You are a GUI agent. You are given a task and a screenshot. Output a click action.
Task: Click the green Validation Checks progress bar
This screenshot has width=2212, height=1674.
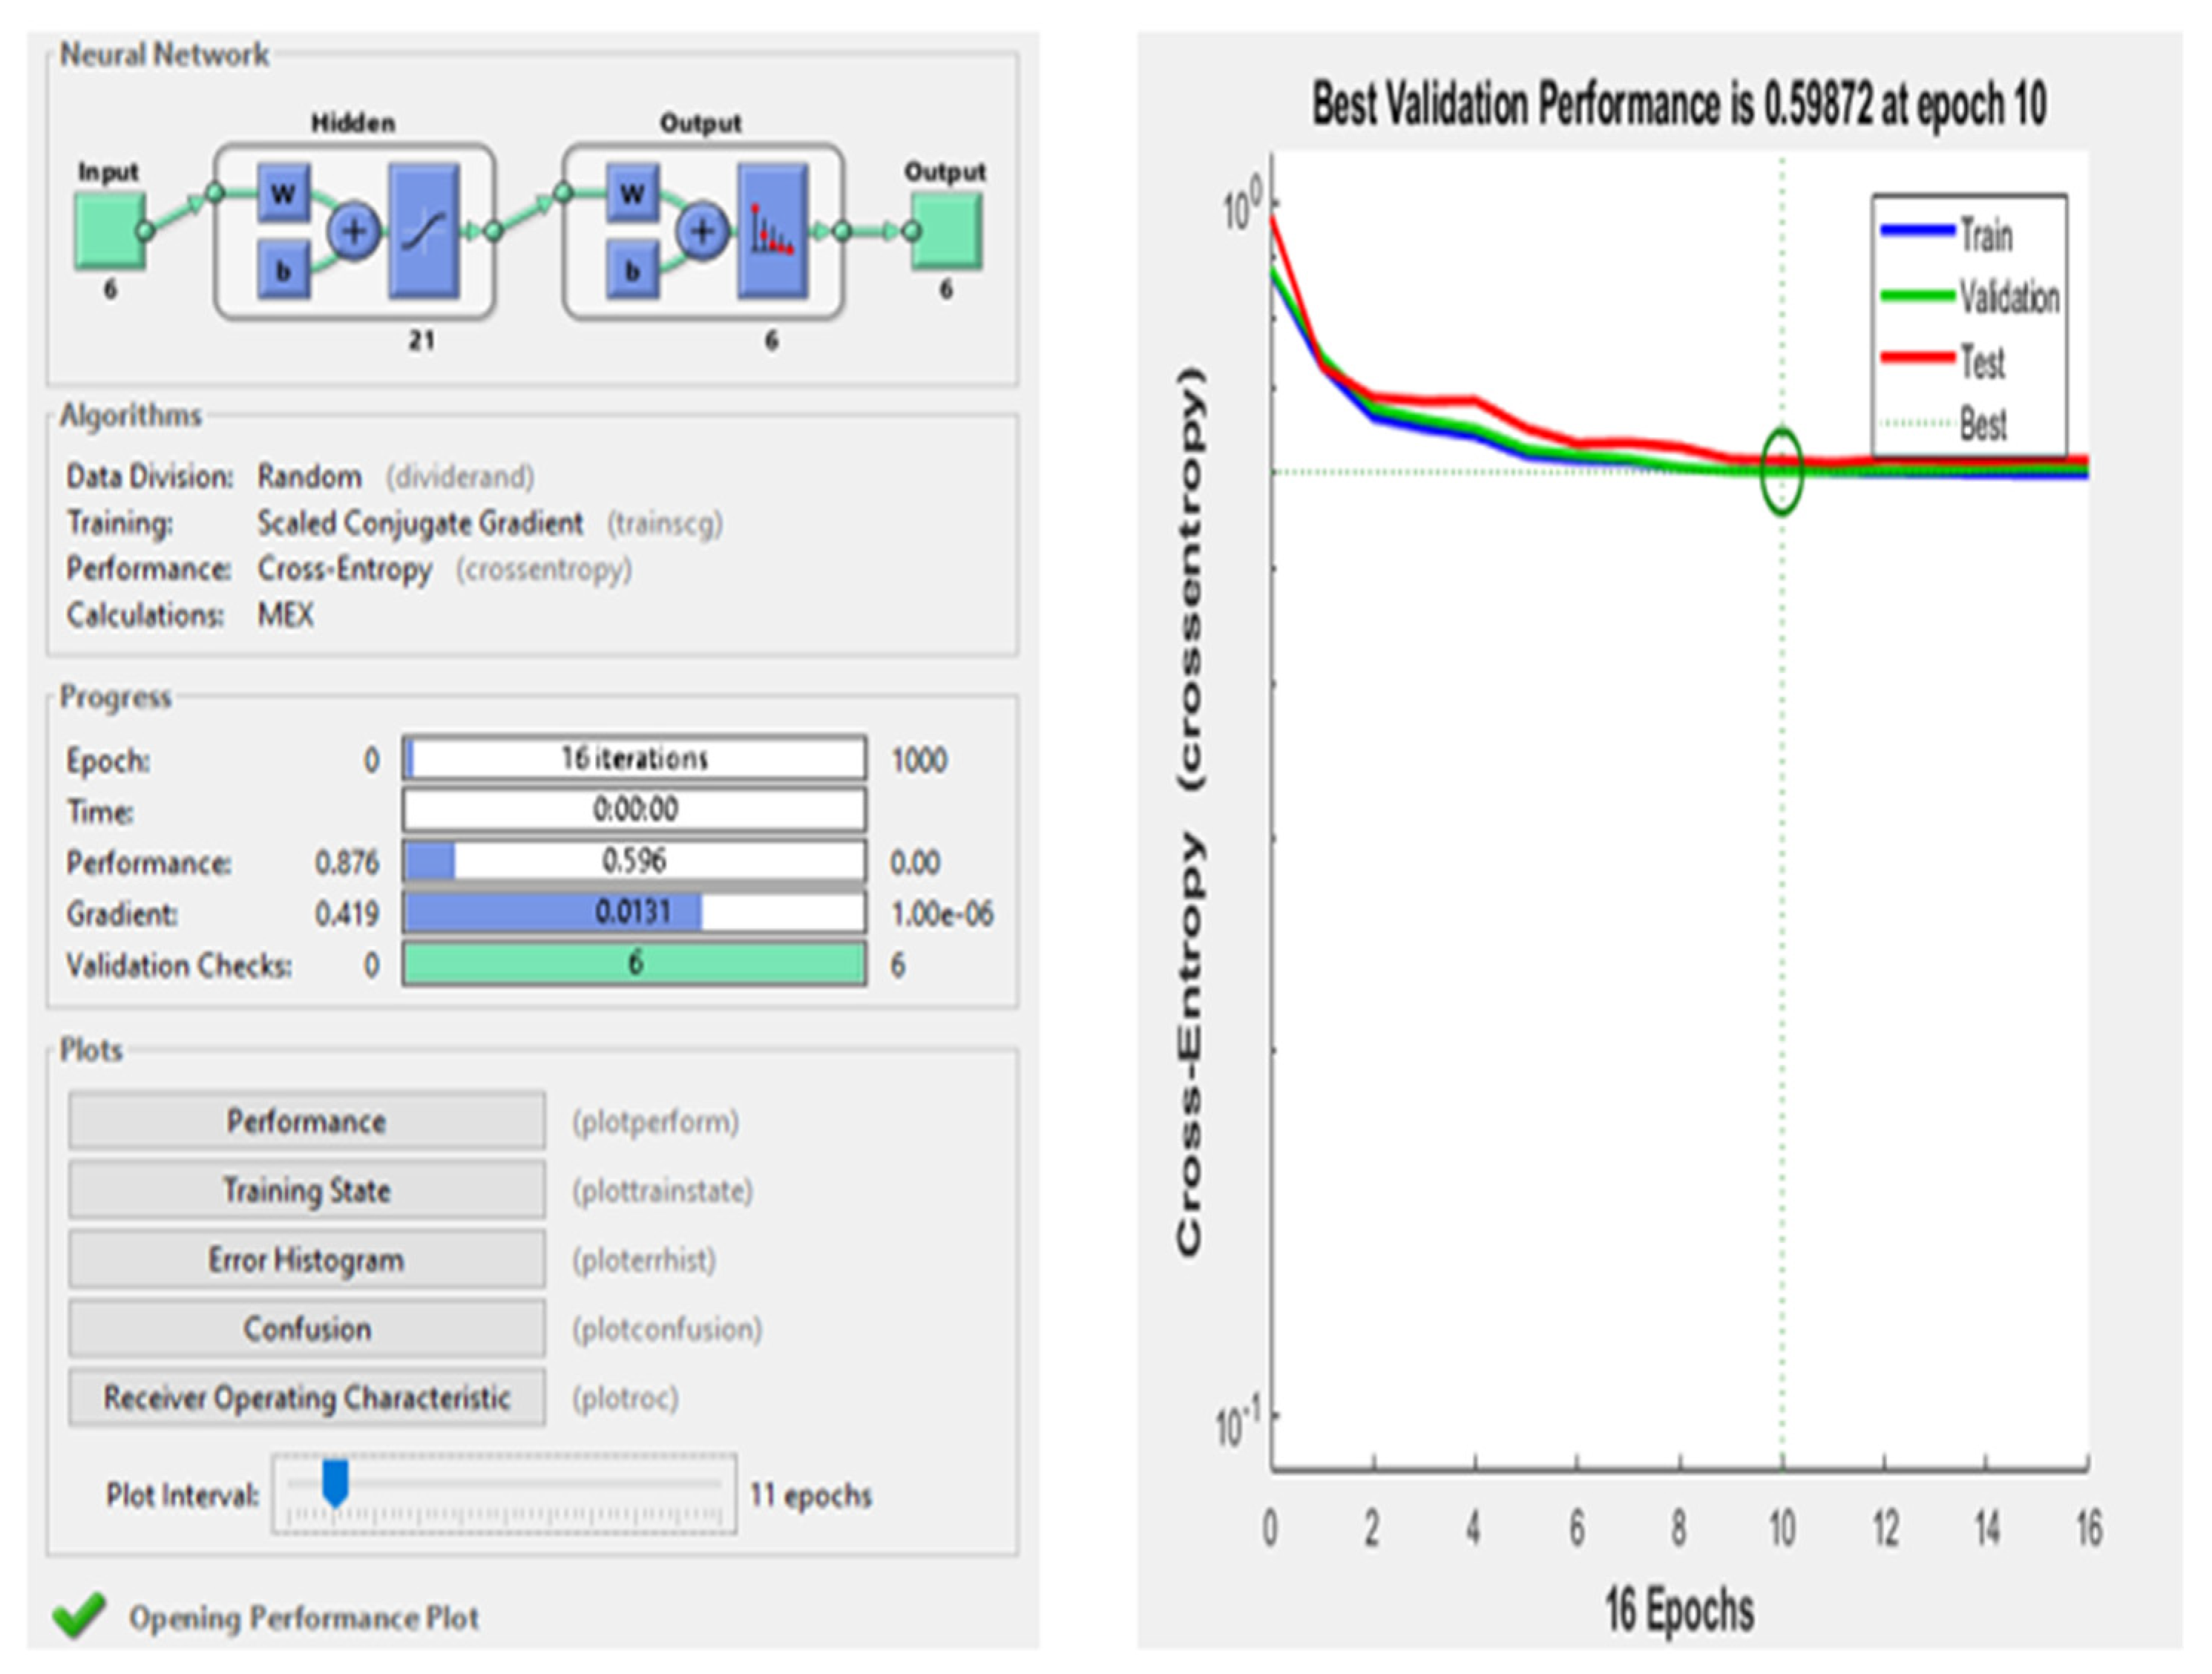pos(634,964)
